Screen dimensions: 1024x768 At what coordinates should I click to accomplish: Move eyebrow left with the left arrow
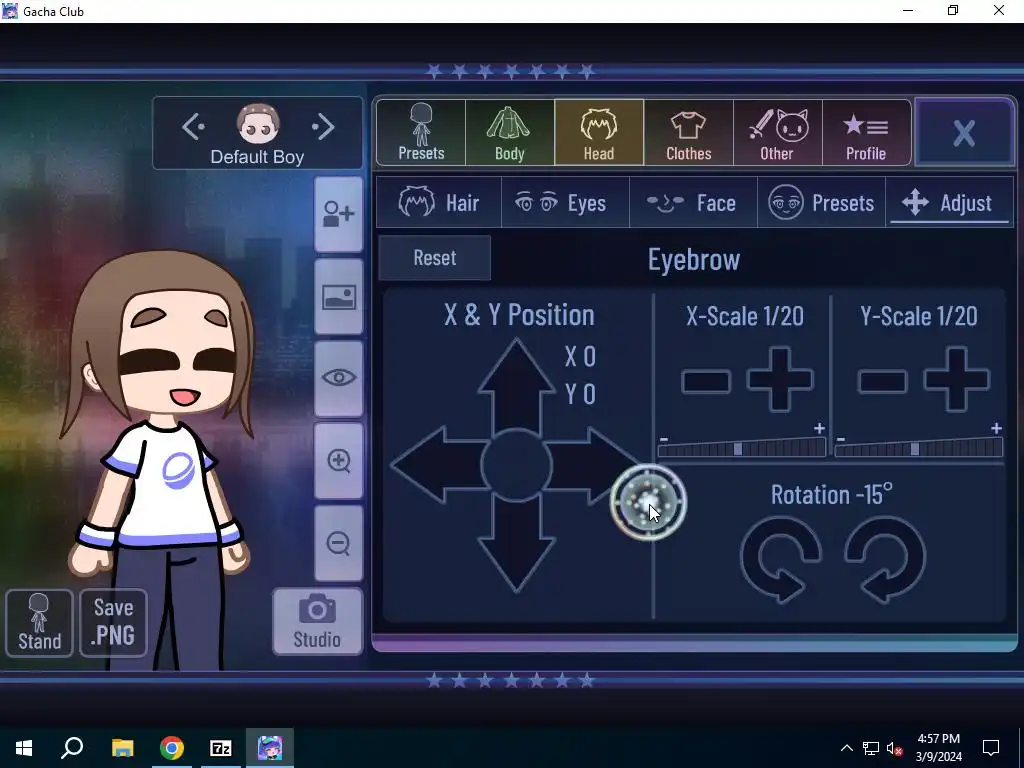(x=438, y=465)
